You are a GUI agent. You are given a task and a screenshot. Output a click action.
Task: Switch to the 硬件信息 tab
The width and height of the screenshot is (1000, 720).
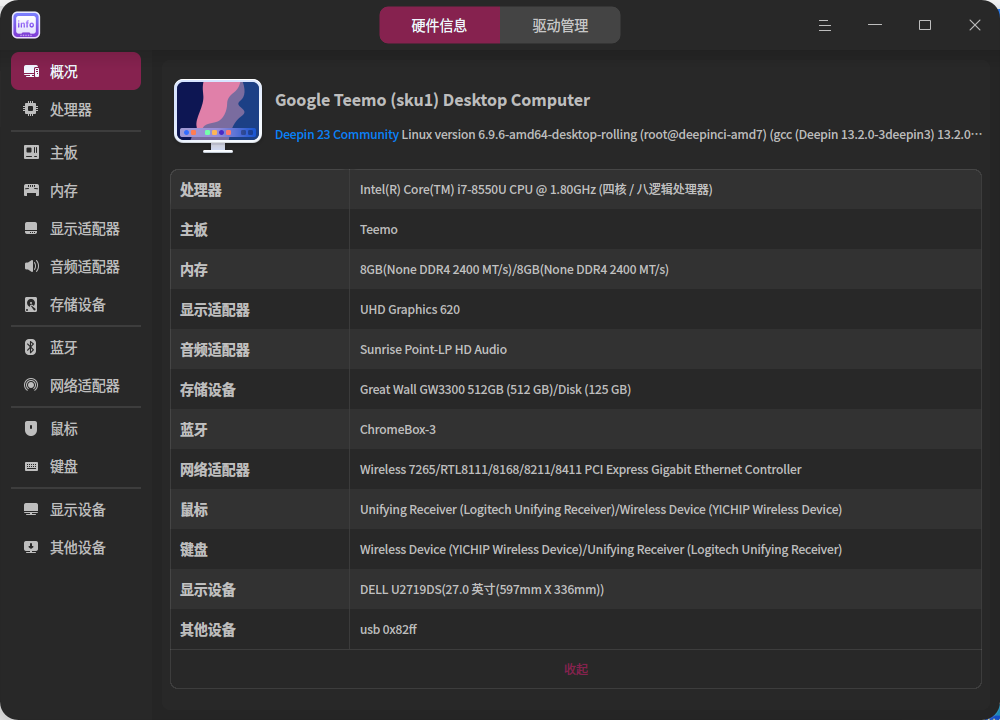(x=439, y=26)
